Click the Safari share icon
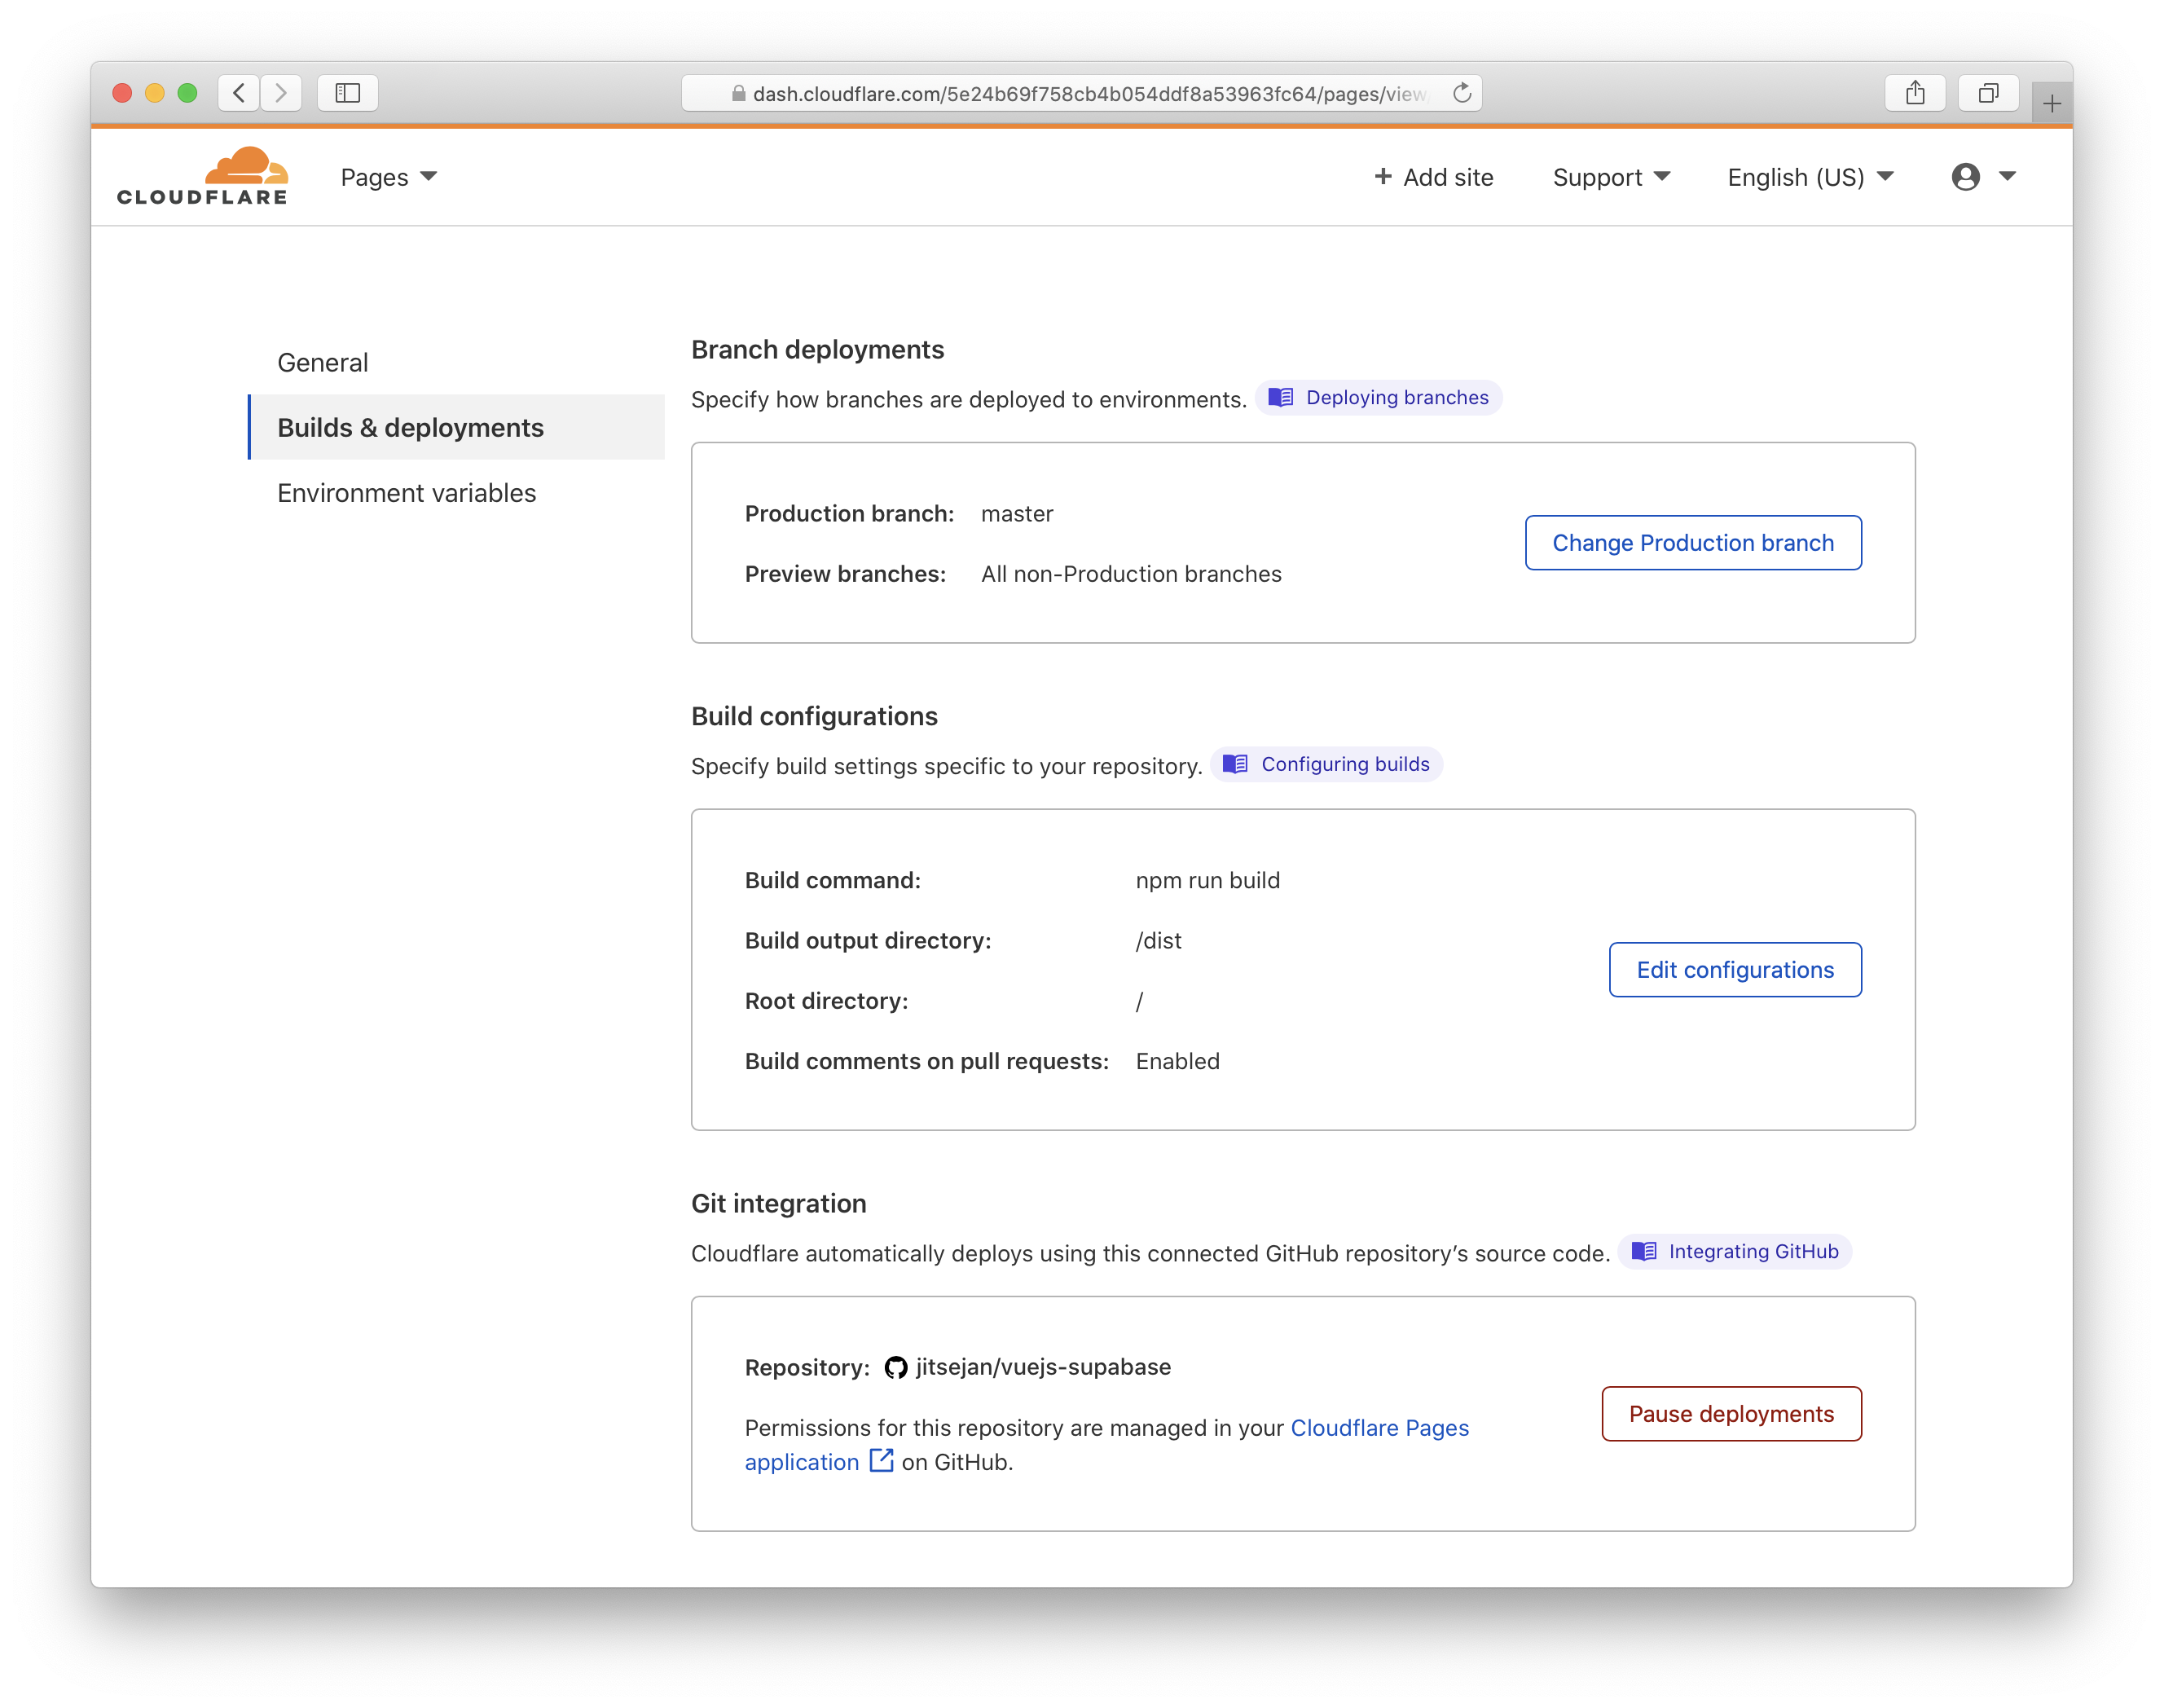2164x1708 pixels. [x=1914, y=93]
